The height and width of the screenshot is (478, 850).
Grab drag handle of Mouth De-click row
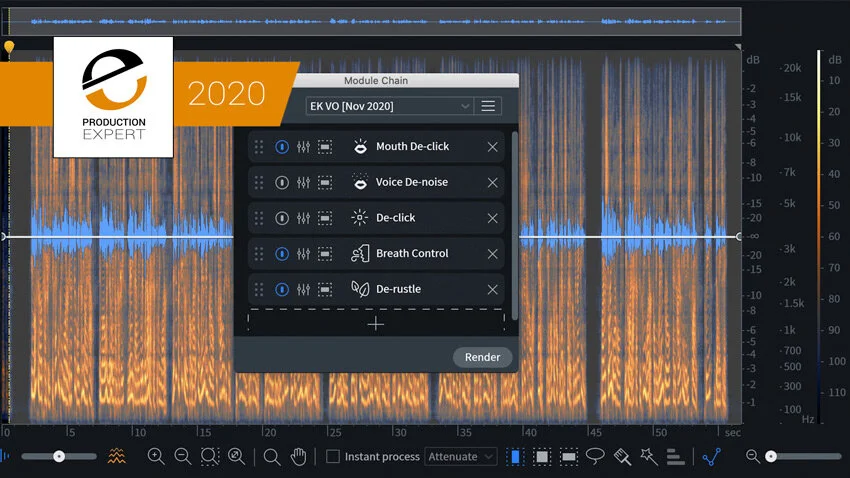pos(259,146)
